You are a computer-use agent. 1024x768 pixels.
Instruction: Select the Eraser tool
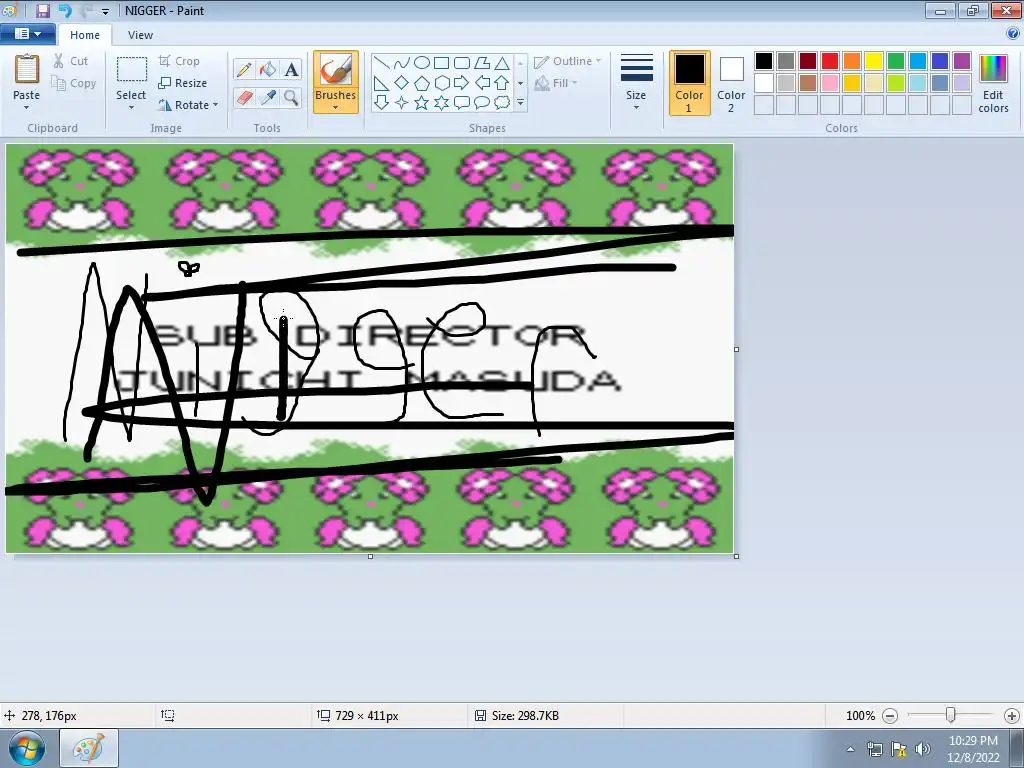click(244, 98)
